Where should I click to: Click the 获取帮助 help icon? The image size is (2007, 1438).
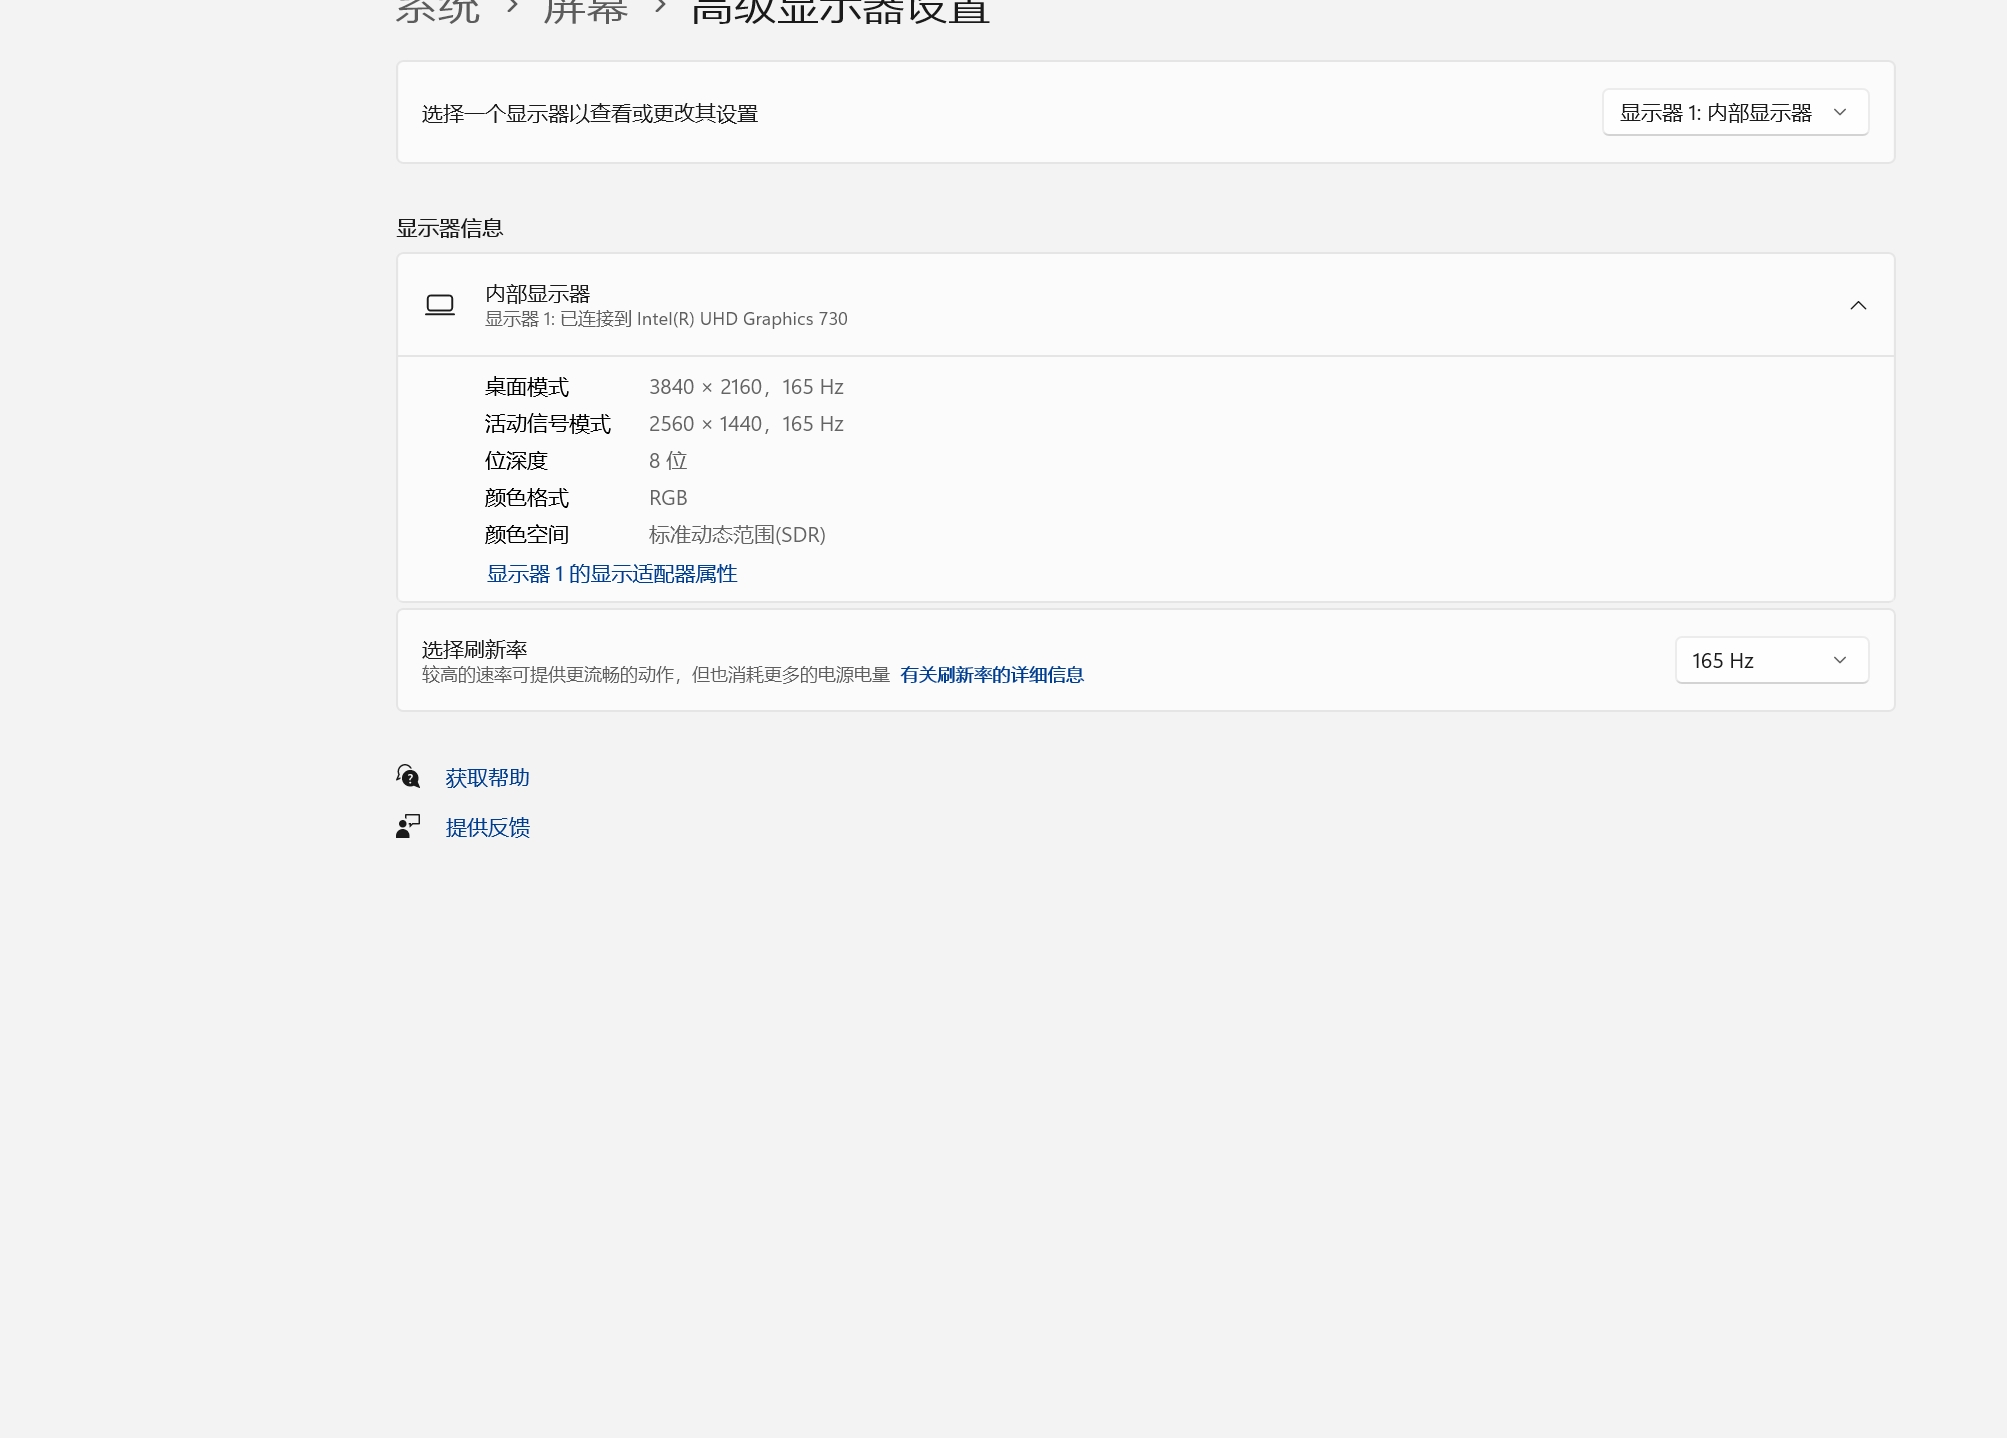coord(408,776)
